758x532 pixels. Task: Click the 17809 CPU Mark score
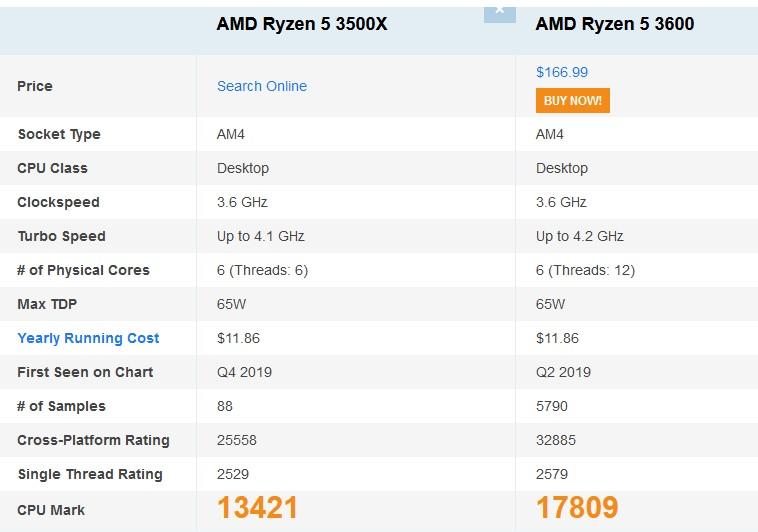pos(577,508)
